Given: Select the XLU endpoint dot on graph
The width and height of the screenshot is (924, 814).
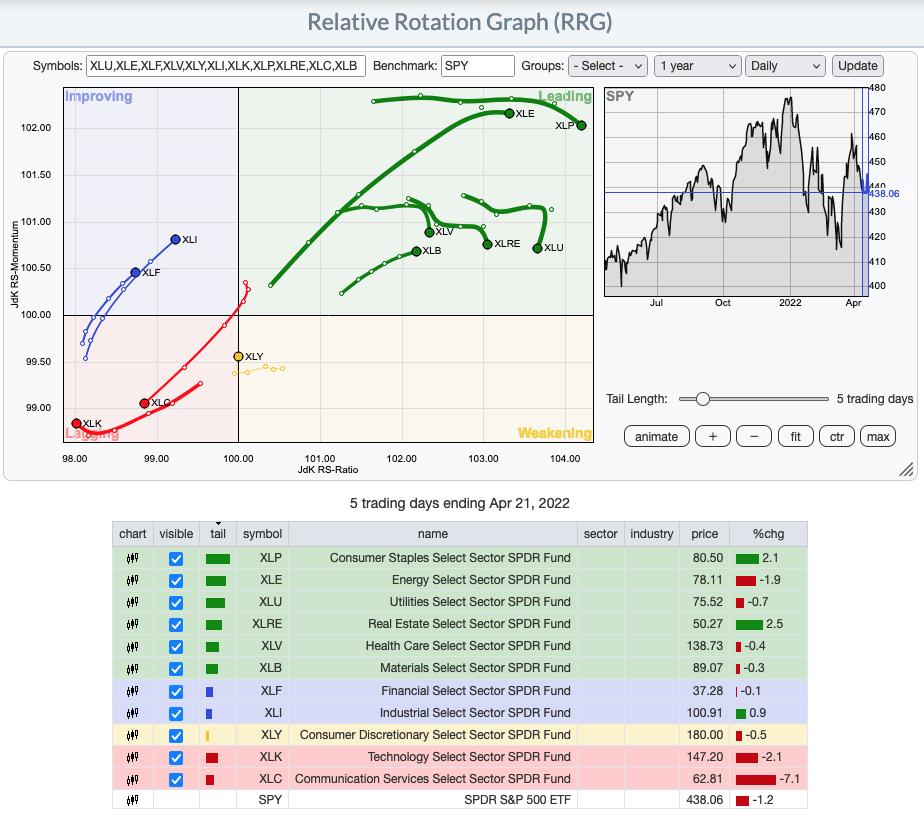Looking at the screenshot, I should pyautogui.click(x=537, y=248).
